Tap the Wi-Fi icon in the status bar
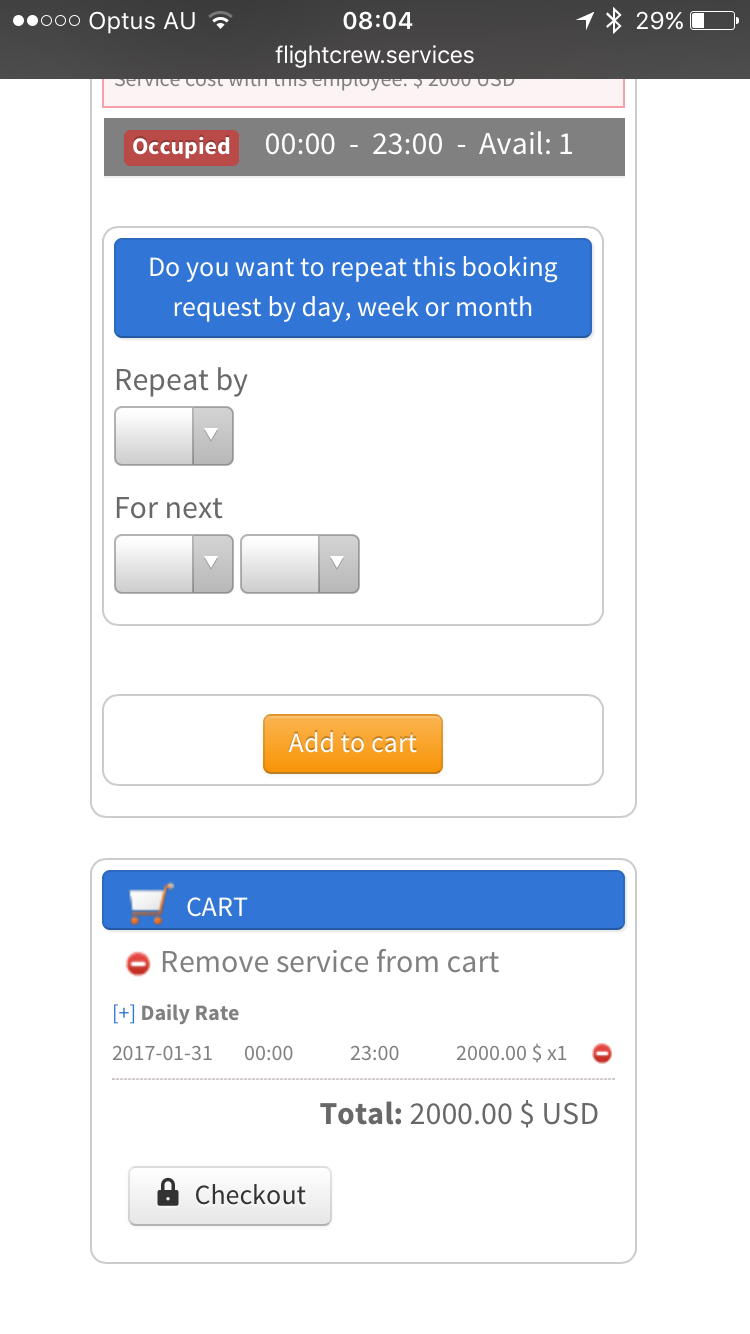This screenshot has height=1334, width=750. point(221,20)
